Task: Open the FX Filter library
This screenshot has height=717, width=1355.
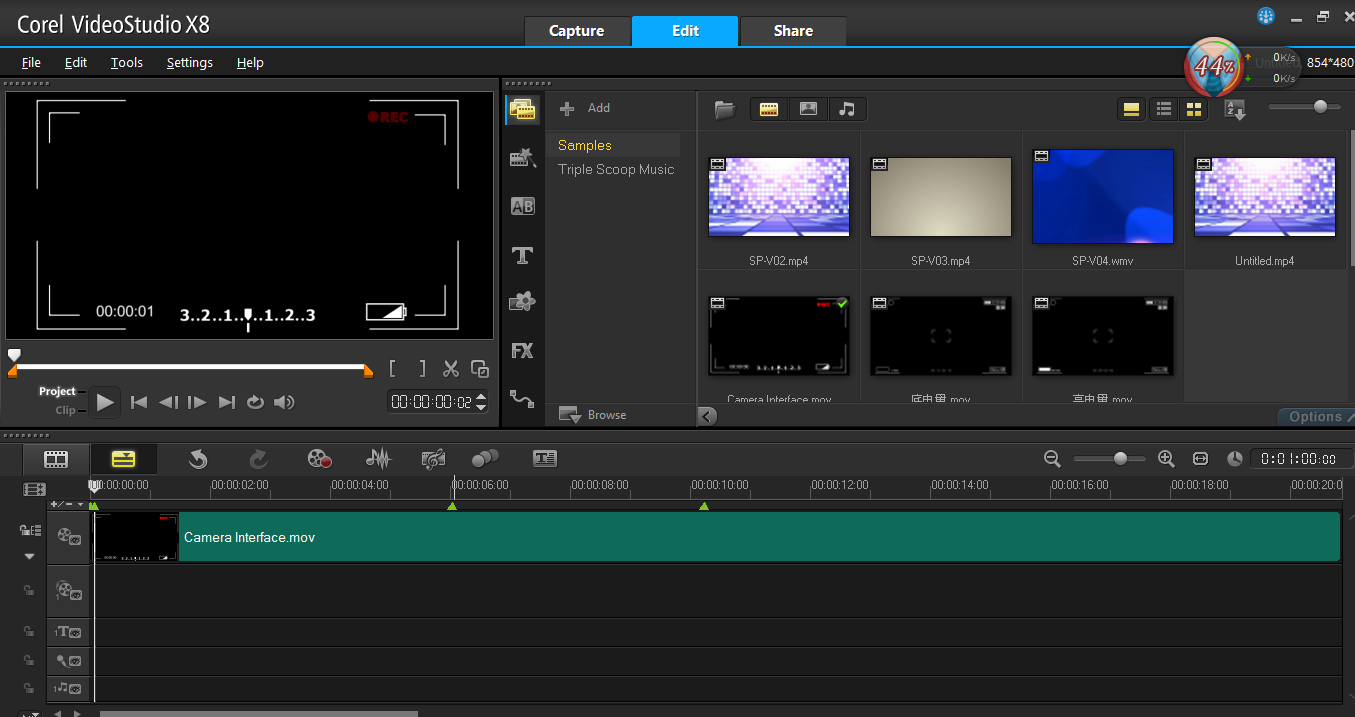Action: [x=522, y=350]
